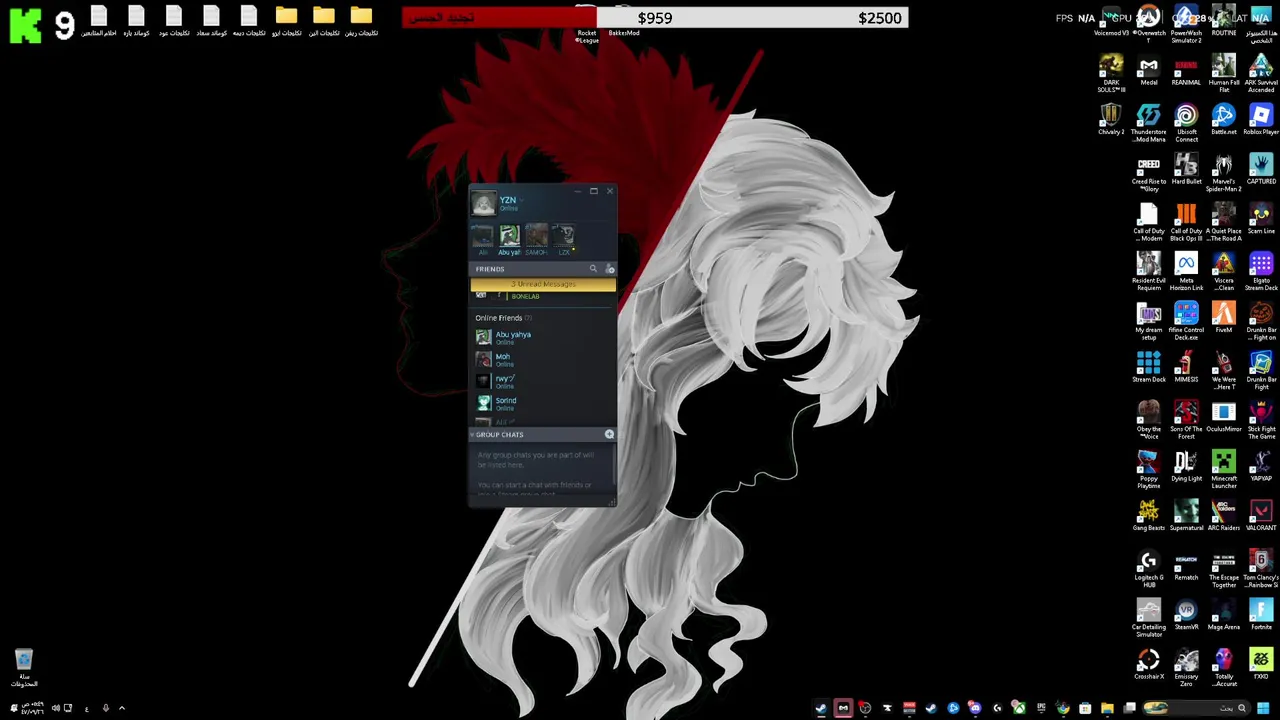Image resolution: width=1280 pixels, height=720 pixels.
Task: Open the DARK SOULS III shortcut
Action: [1111, 73]
